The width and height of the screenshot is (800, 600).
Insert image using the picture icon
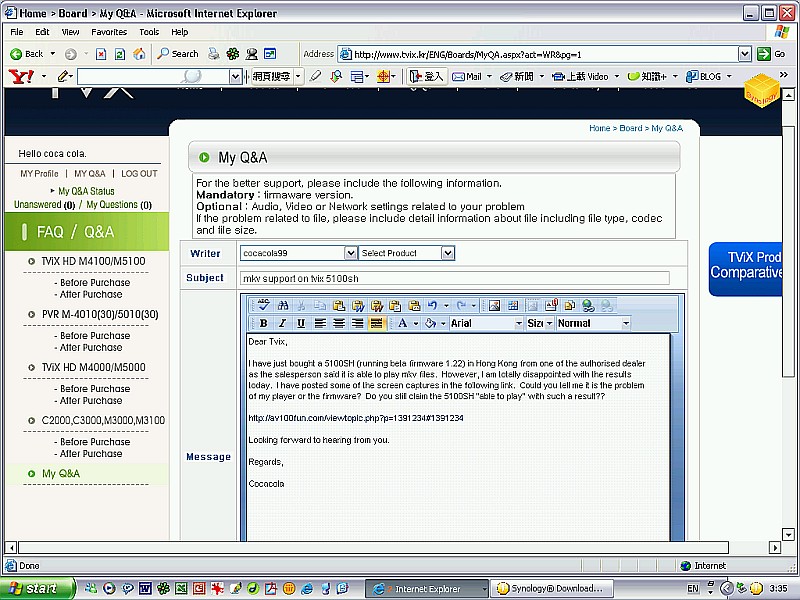[494, 305]
